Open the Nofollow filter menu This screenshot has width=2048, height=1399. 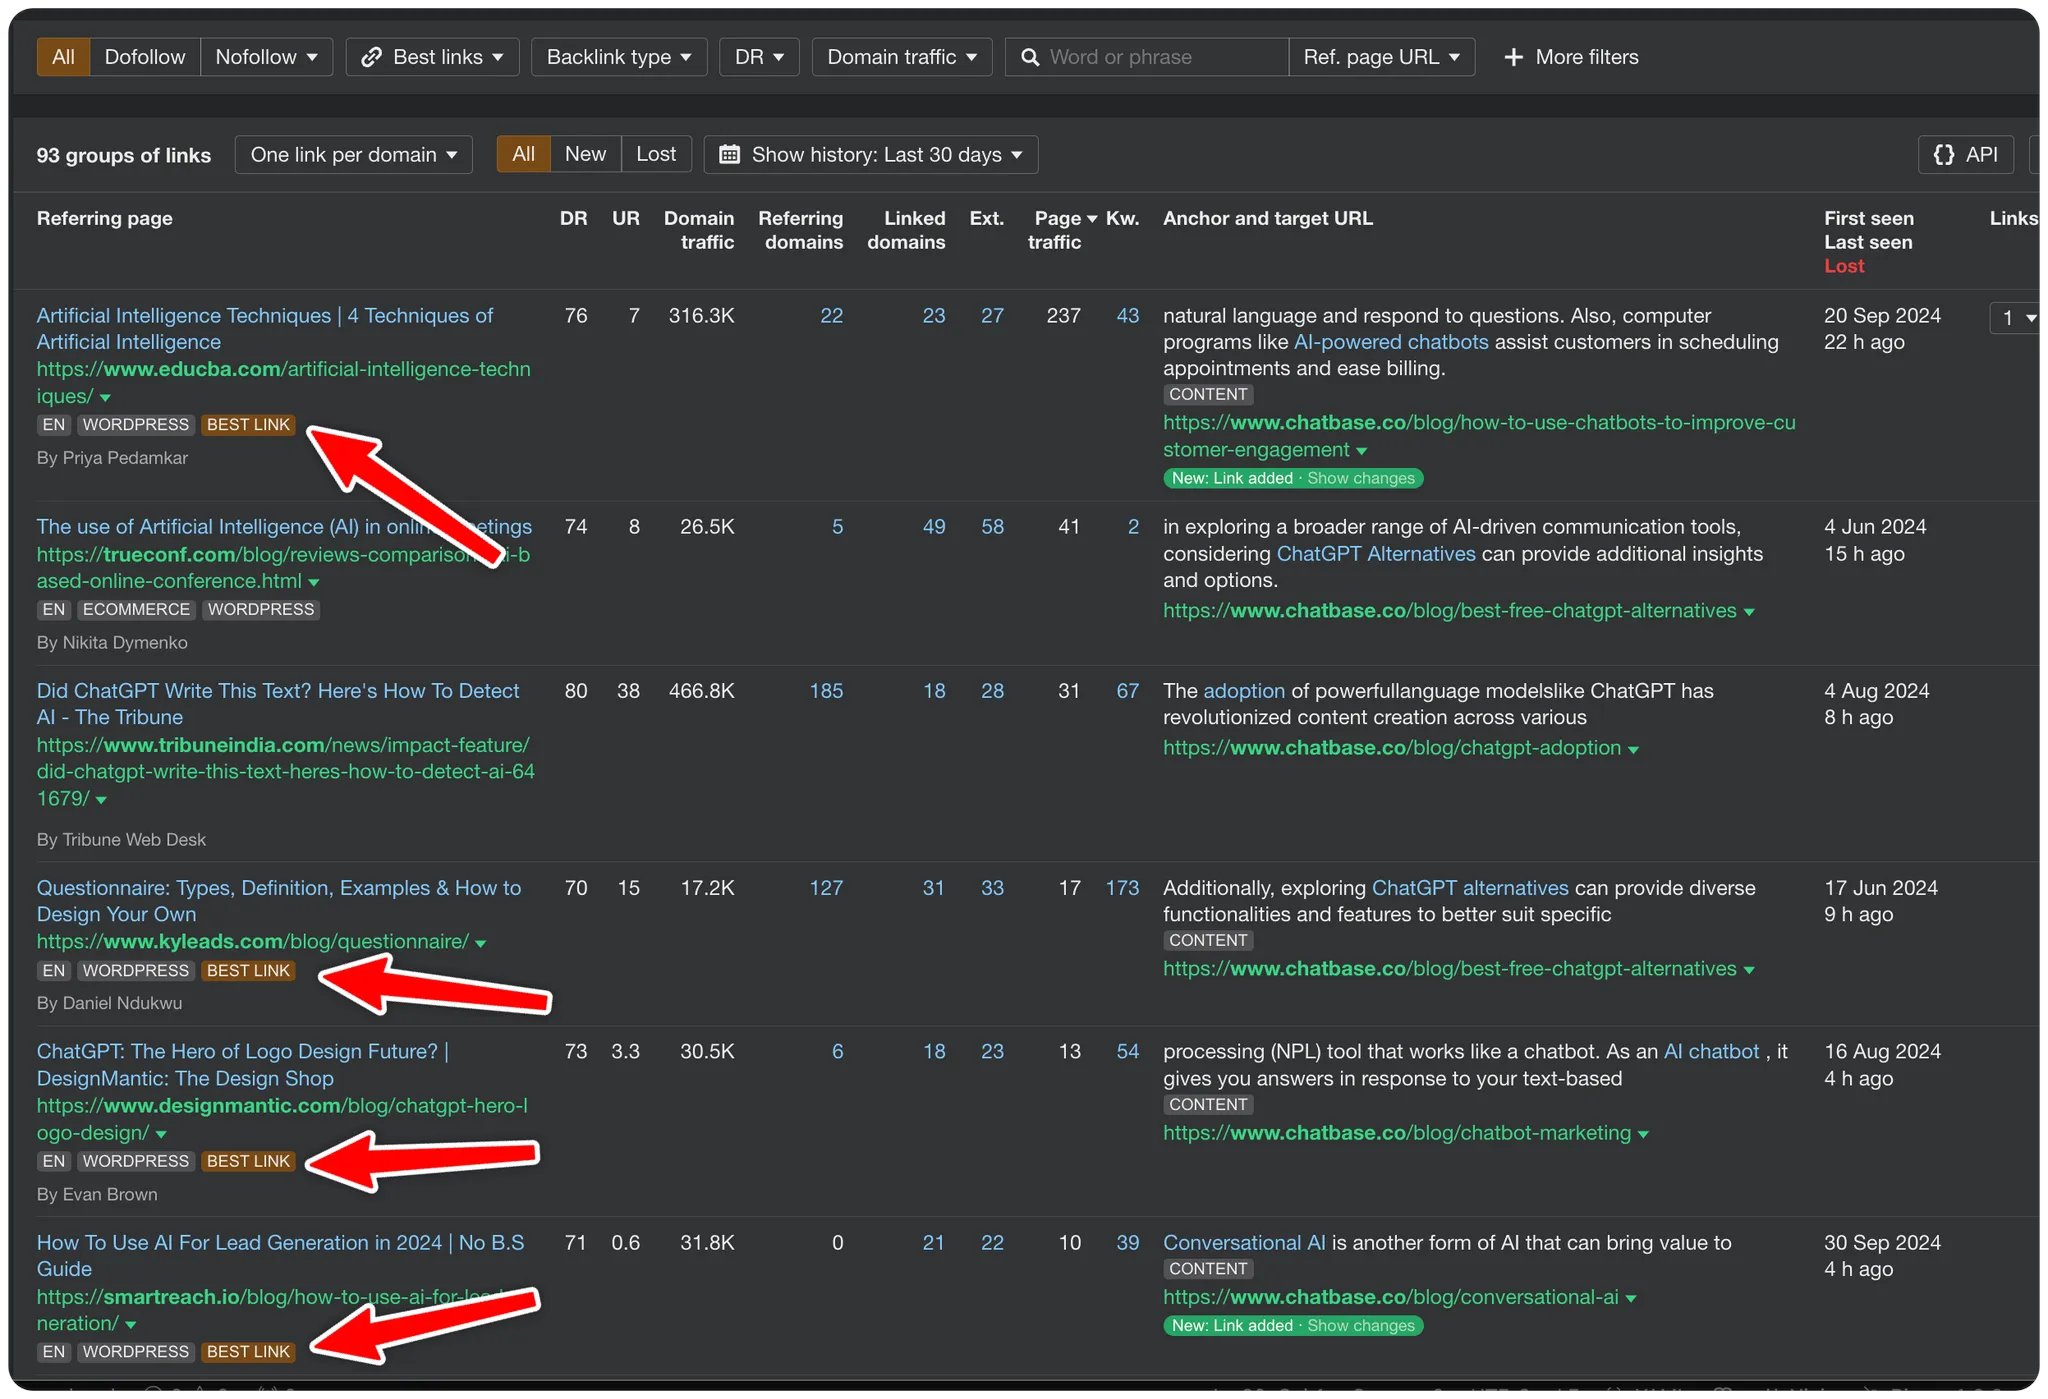265,57
